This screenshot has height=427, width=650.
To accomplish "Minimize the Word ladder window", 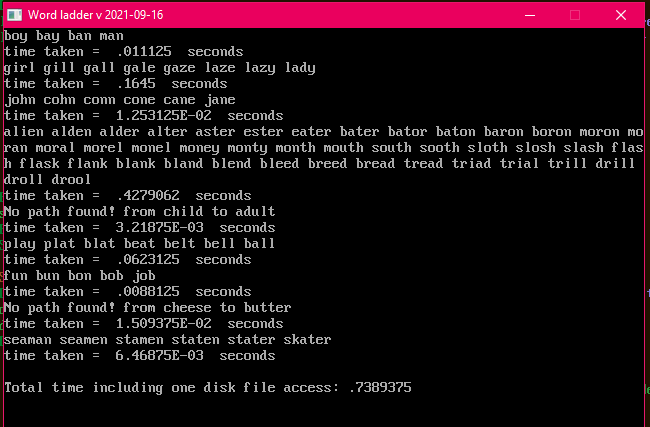I will click(530, 15).
